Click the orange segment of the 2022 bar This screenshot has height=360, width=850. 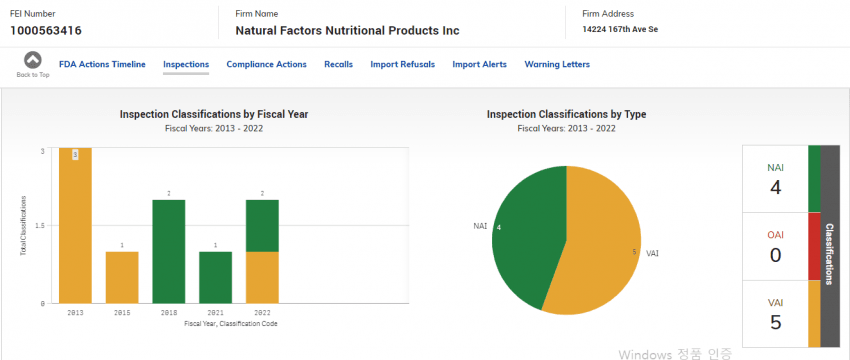[262, 277]
